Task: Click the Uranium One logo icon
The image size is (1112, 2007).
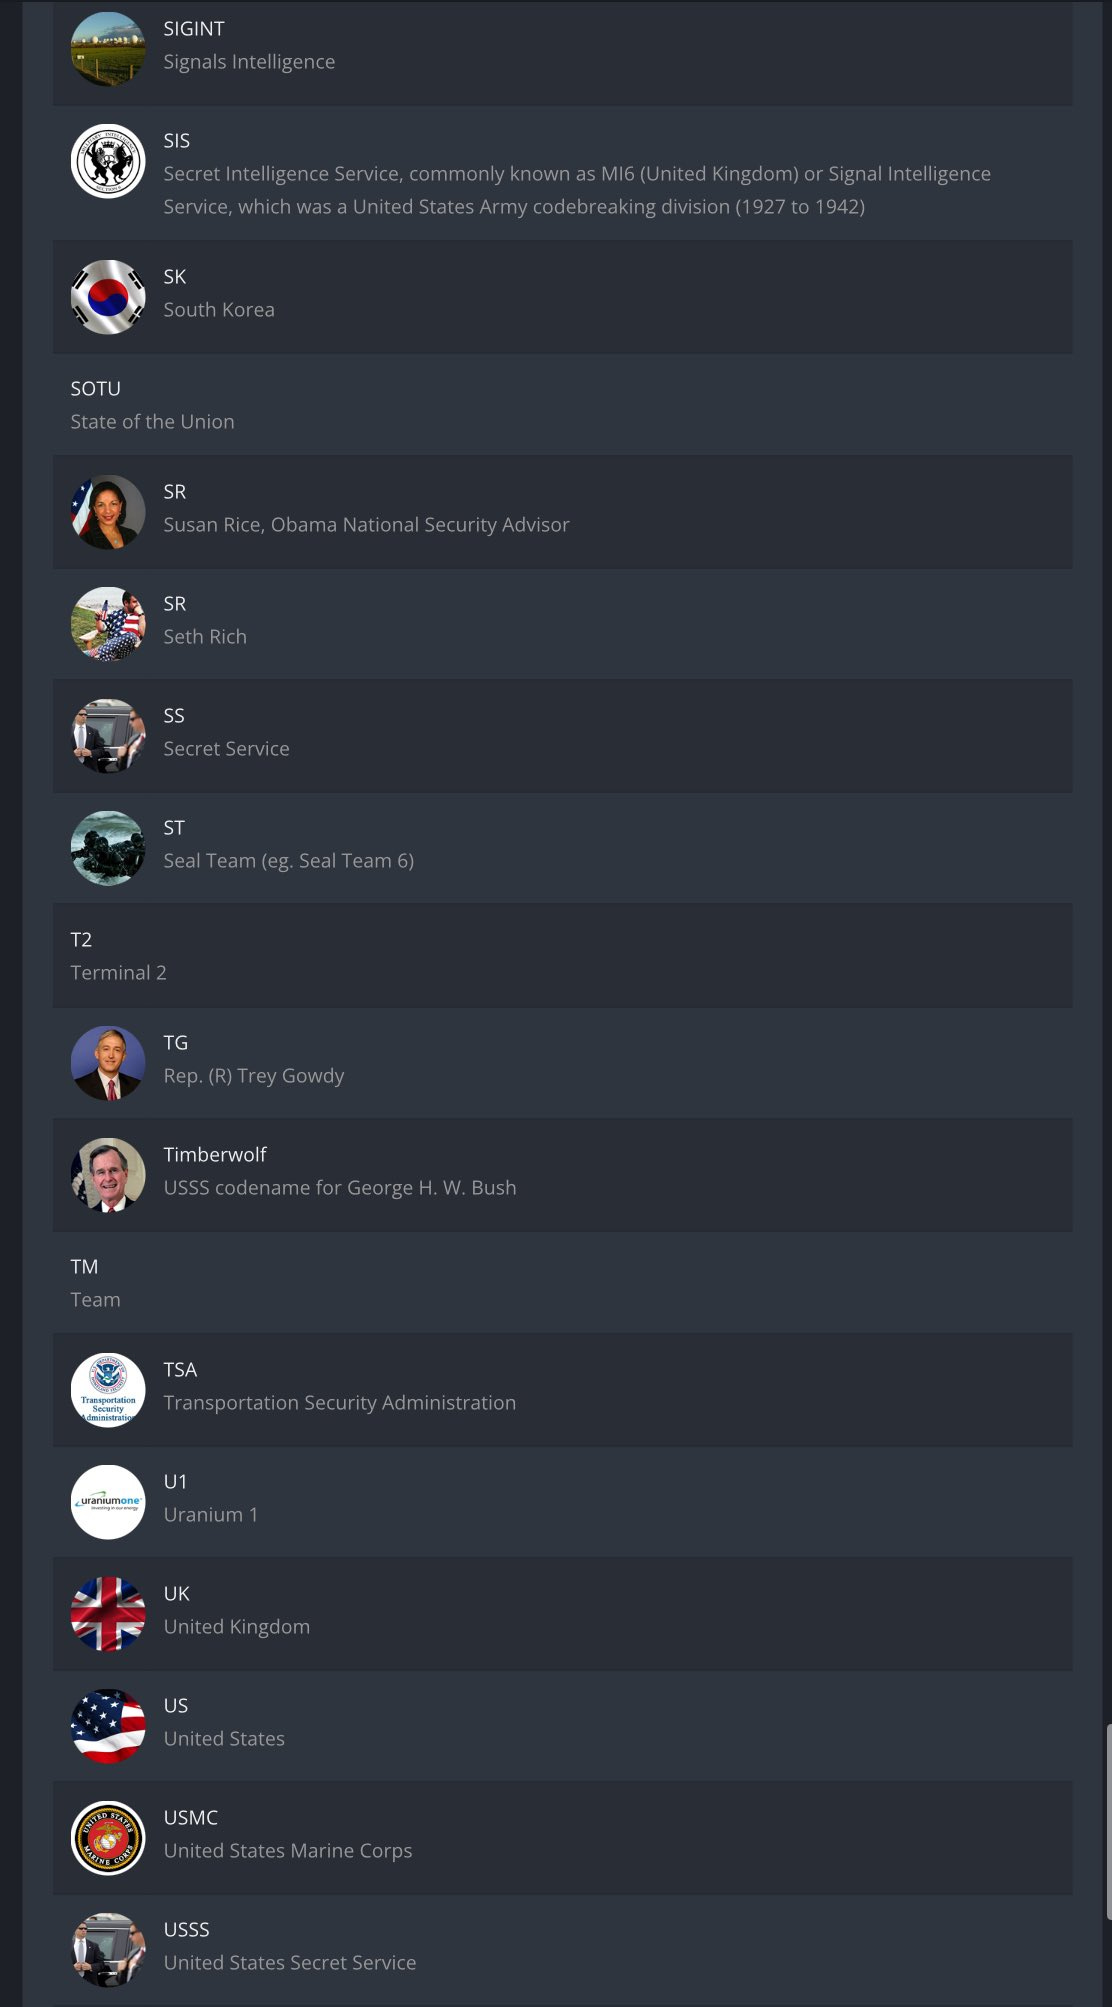Action: 108,1502
